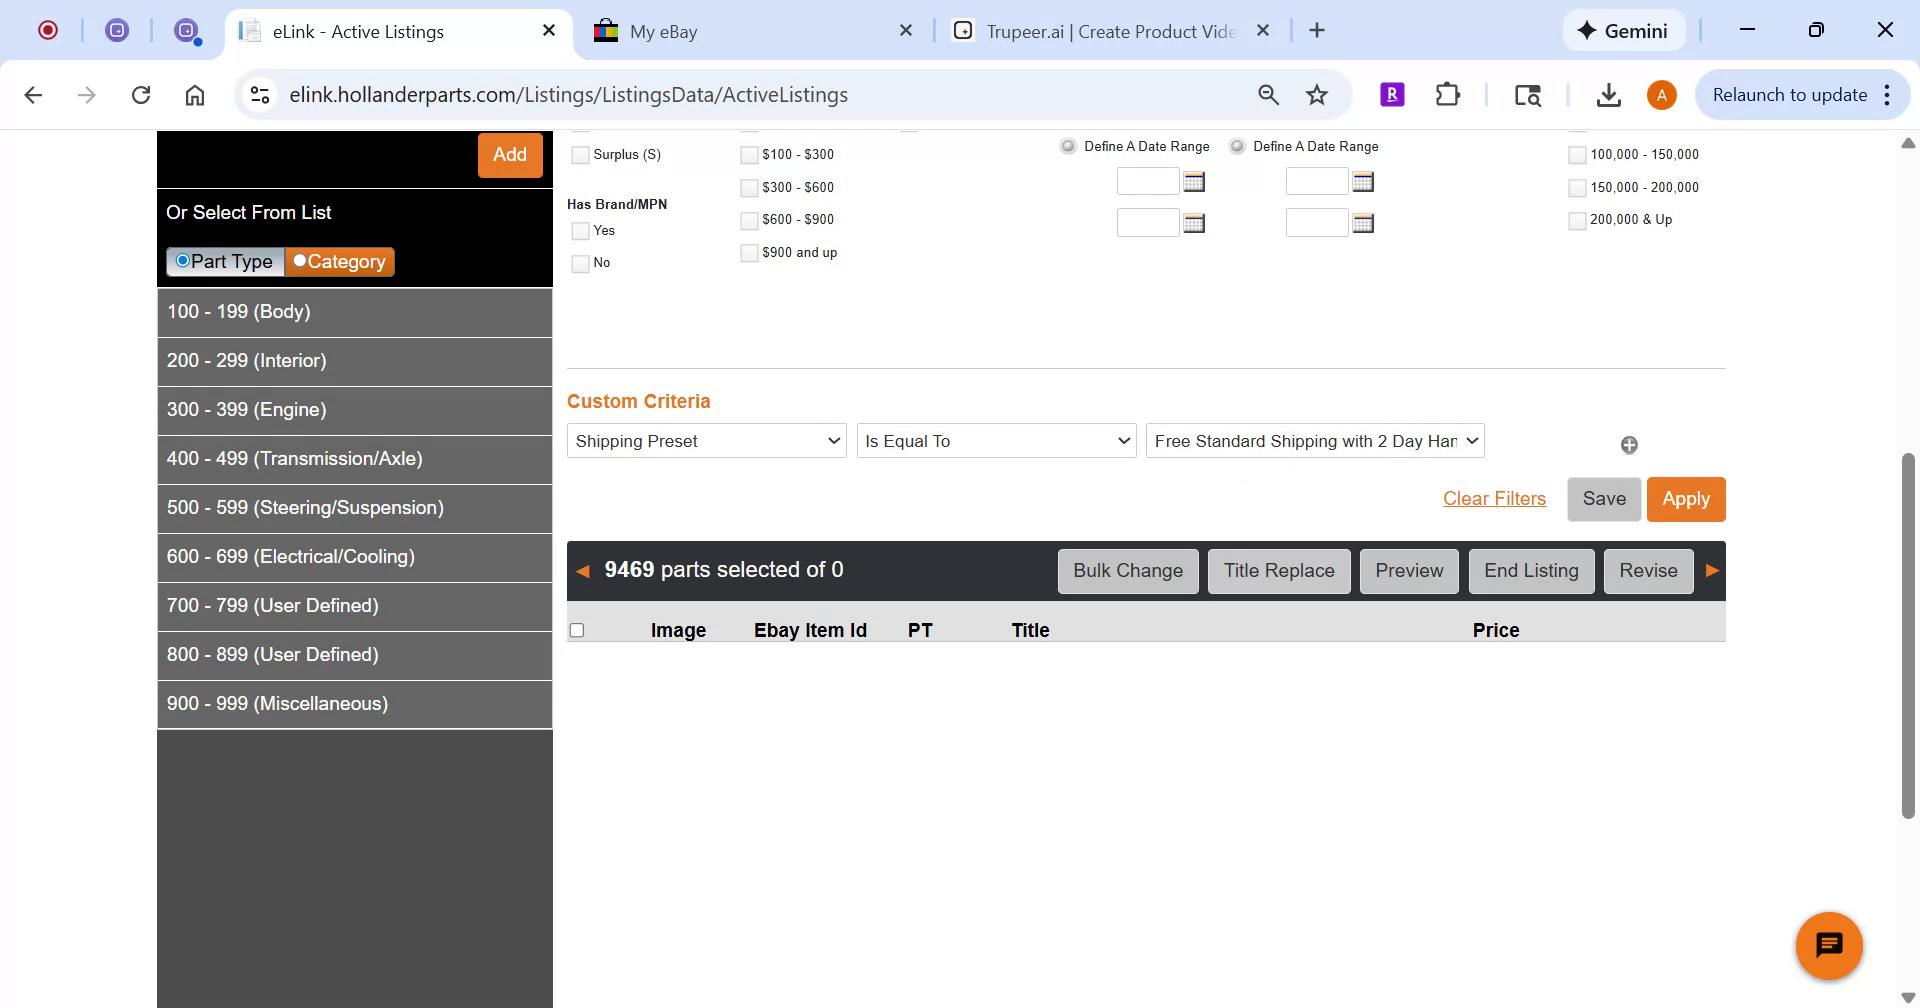The image size is (1920, 1008).
Task: Click the Apply button
Action: (x=1686, y=498)
